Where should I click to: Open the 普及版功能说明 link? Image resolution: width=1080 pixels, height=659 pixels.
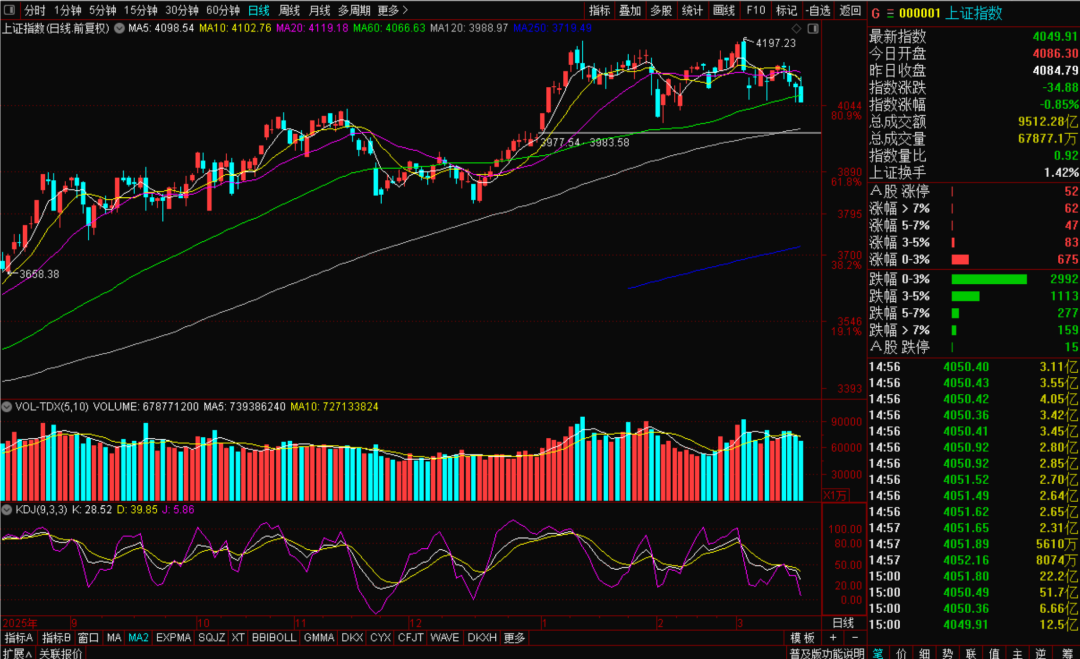(x=826, y=653)
